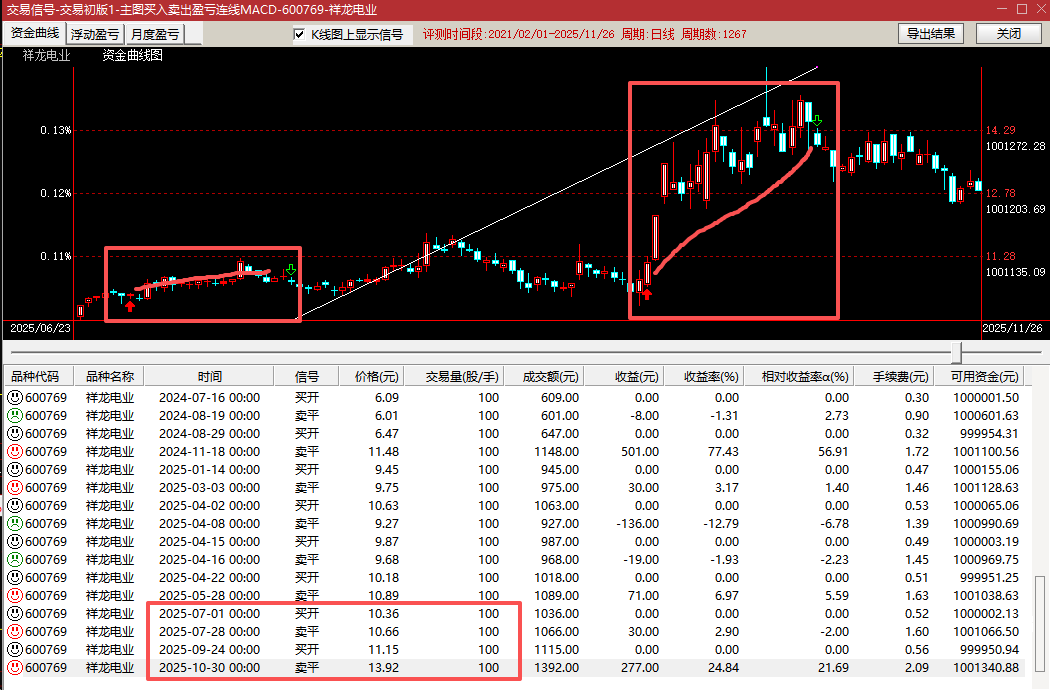The height and width of the screenshot is (690, 1050).
Task: Select the 2024-07-16 00:00 time cell
Action: coord(210,398)
